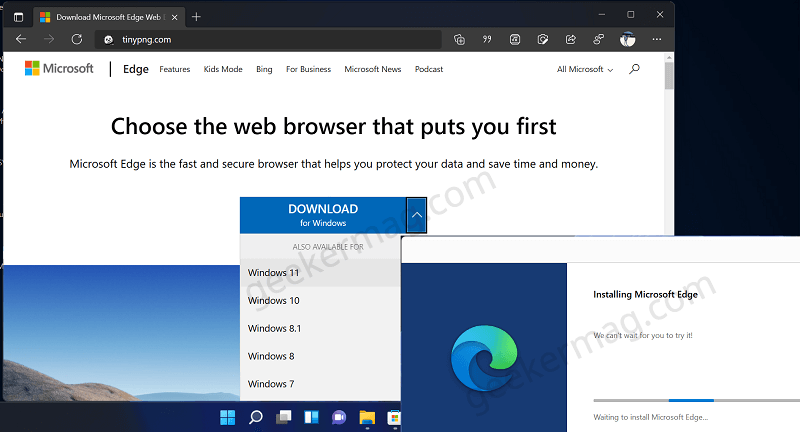Click the Microsoft logo in page header
This screenshot has width=800, height=432.
pos(59,68)
